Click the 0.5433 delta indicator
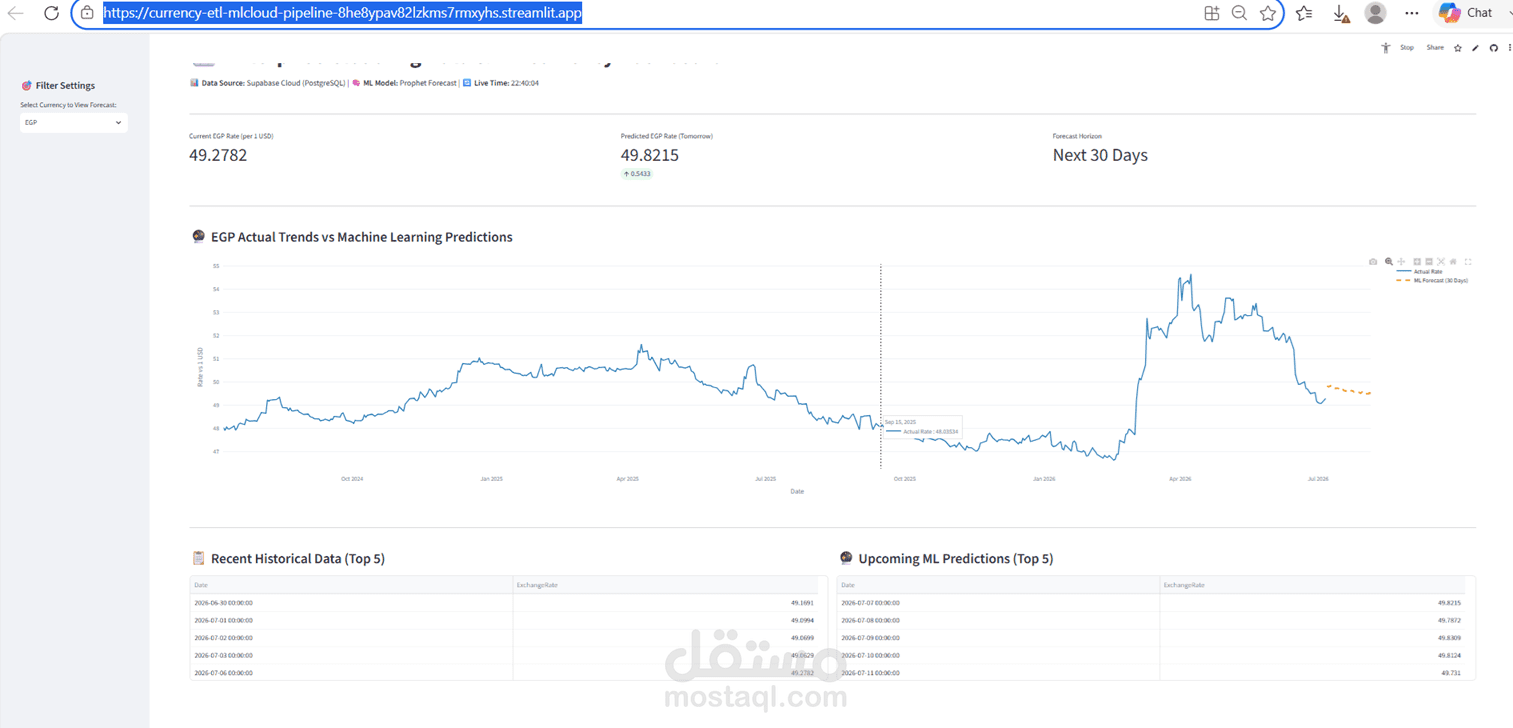The image size is (1513, 728). (636, 174)
